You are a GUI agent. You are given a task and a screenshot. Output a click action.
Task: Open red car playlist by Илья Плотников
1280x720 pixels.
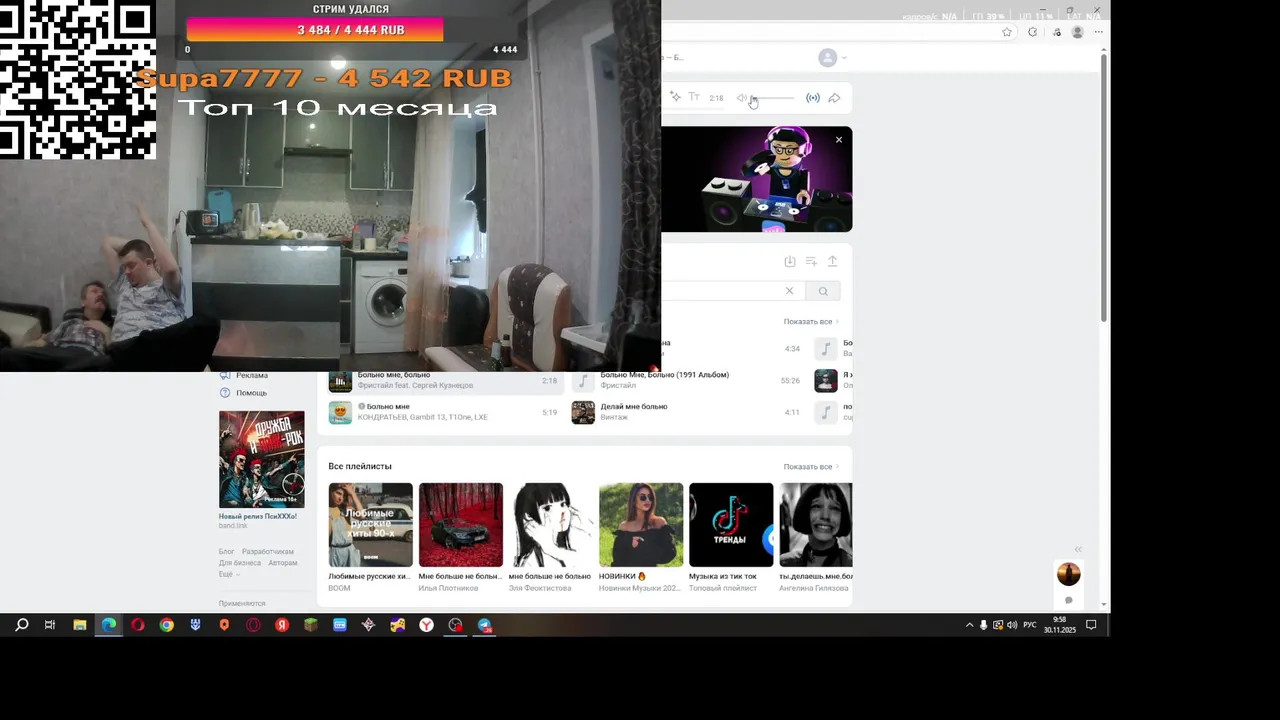point(461,525)
